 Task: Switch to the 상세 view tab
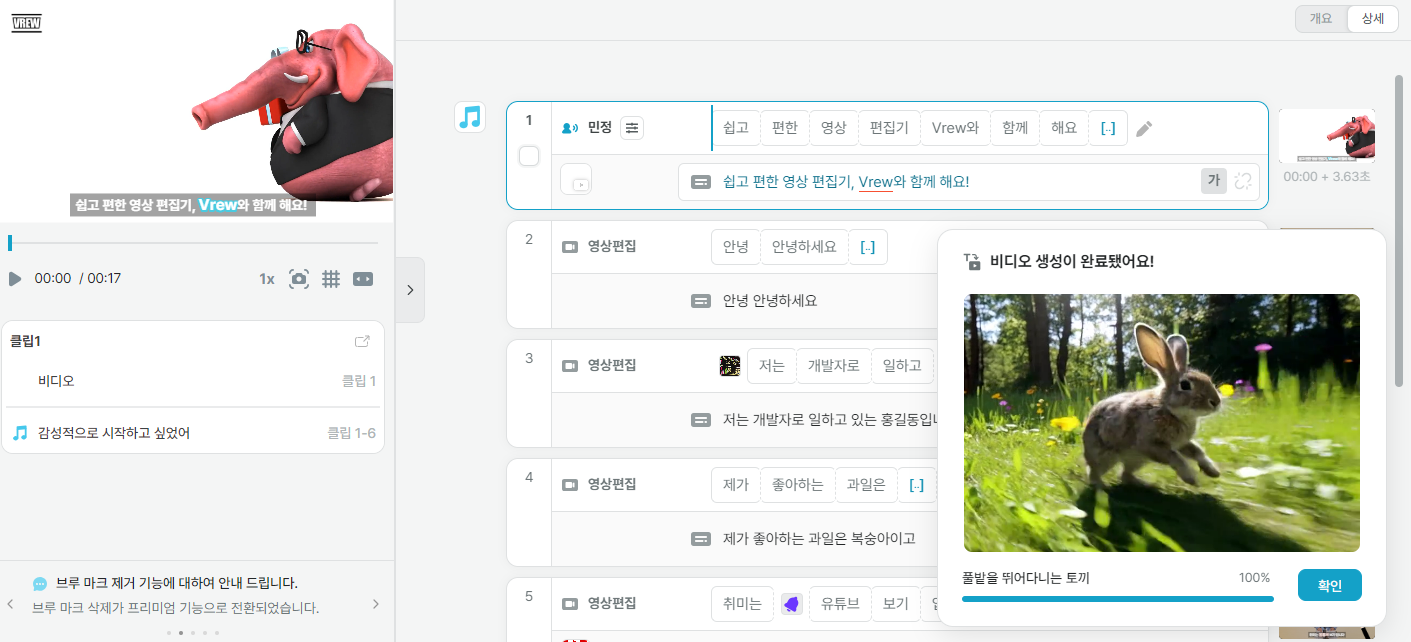(x=1372, y=18)
